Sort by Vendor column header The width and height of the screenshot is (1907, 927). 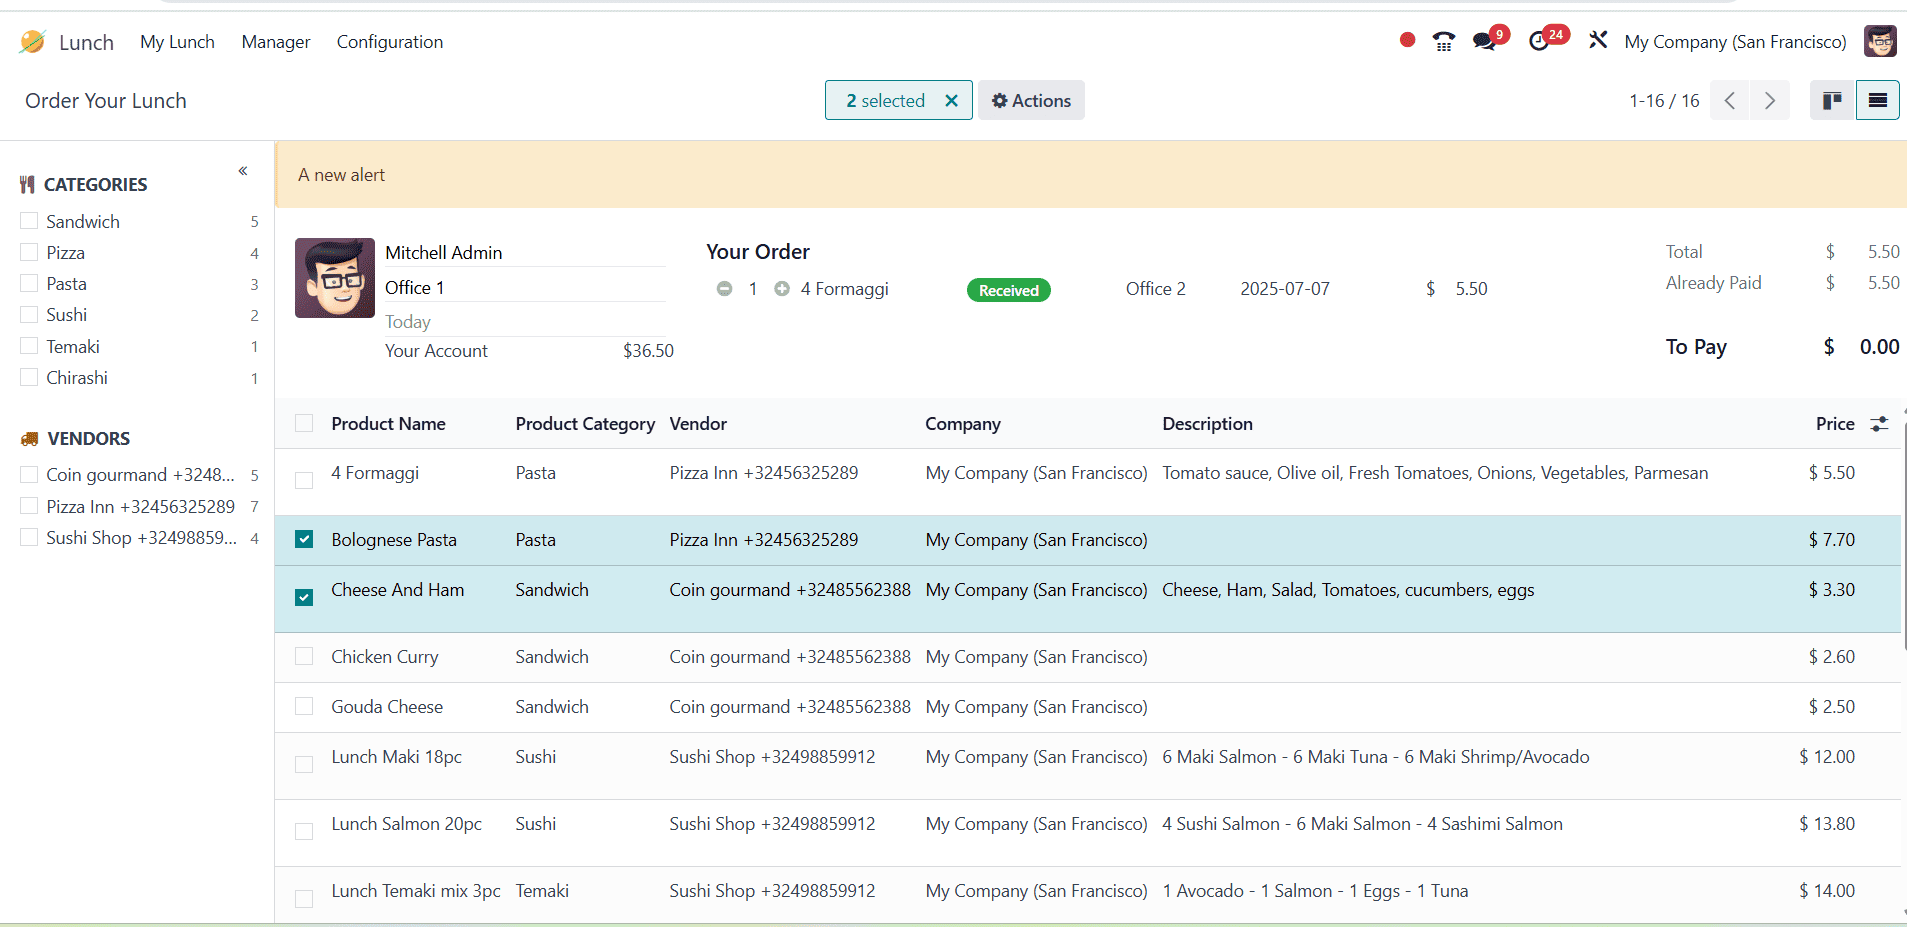[698, 424]
